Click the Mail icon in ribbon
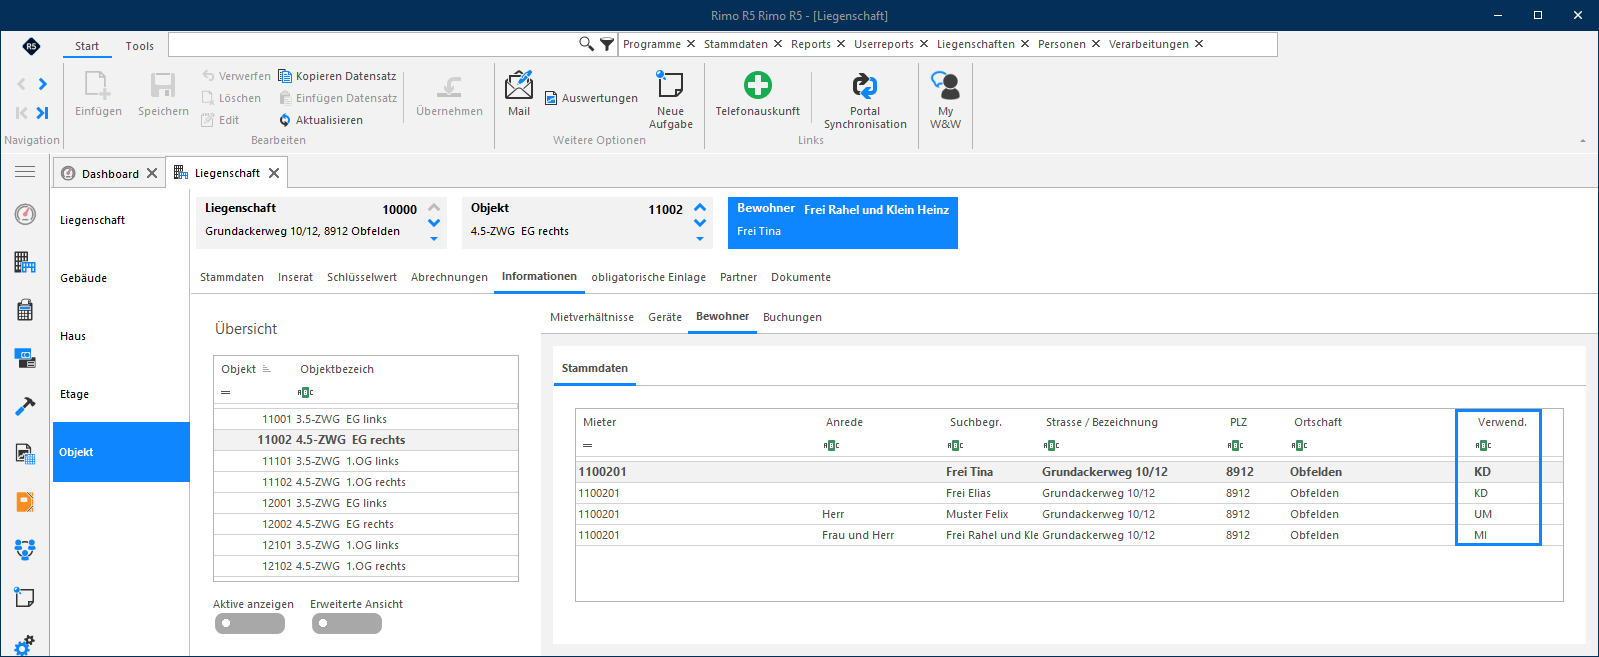The width and height of the screenshot is (1599, 657). (x=519, y=84)
